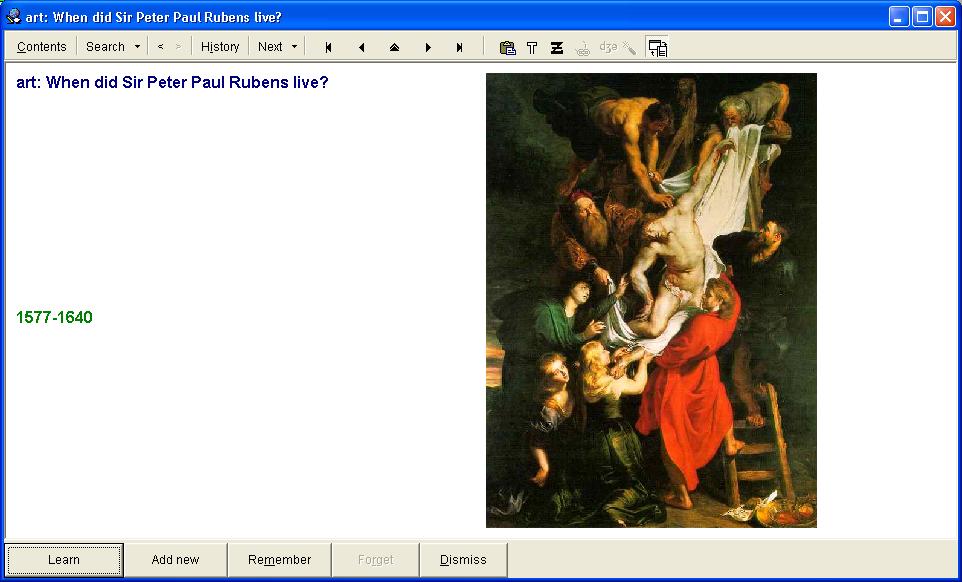Go to the last element arrow
Image resolution: width=962 pixels, height=582 pixels.
[460, 47]
